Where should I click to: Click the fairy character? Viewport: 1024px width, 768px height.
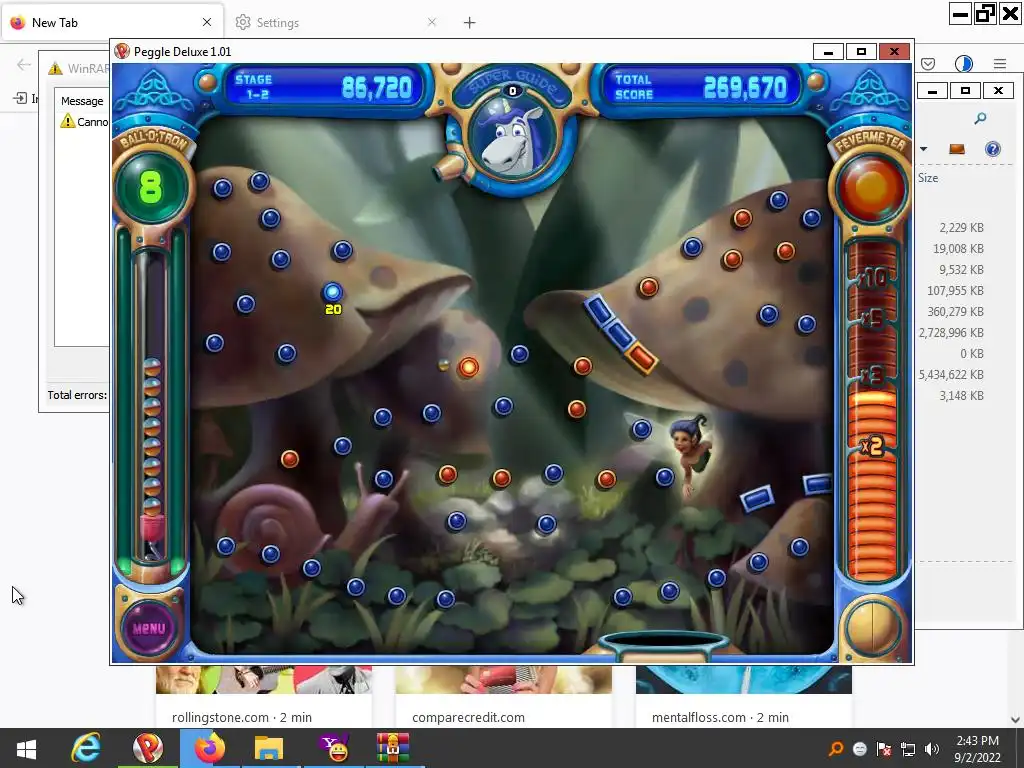click(689, 454)
